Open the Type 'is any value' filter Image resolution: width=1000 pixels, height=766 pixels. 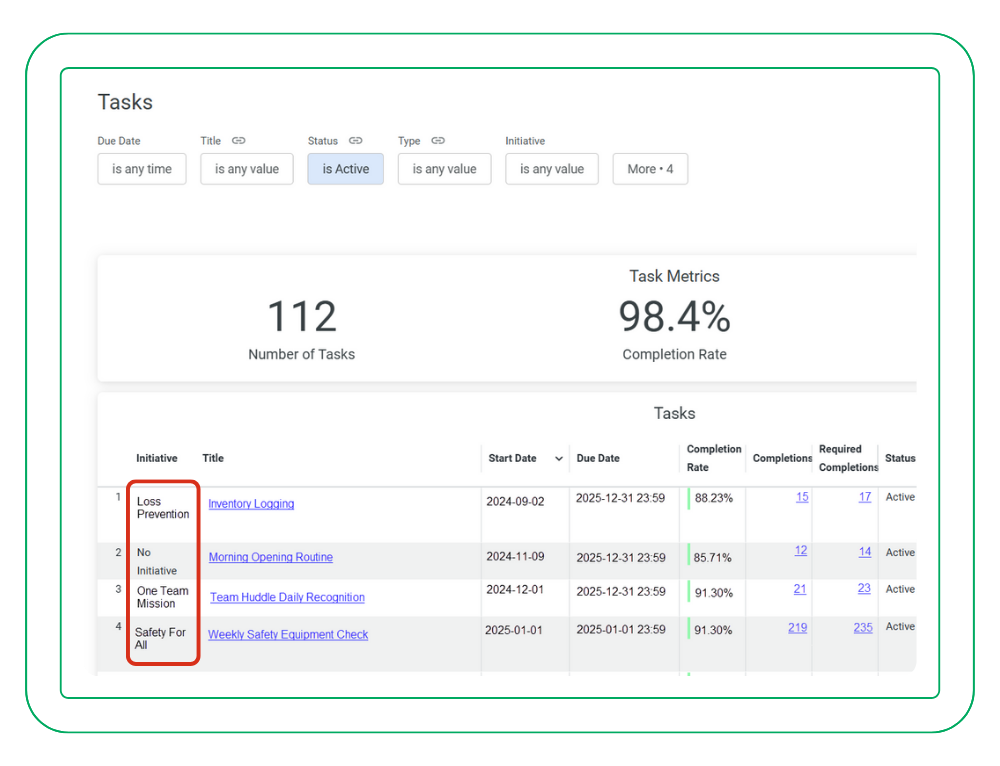(x=445, y=169)
